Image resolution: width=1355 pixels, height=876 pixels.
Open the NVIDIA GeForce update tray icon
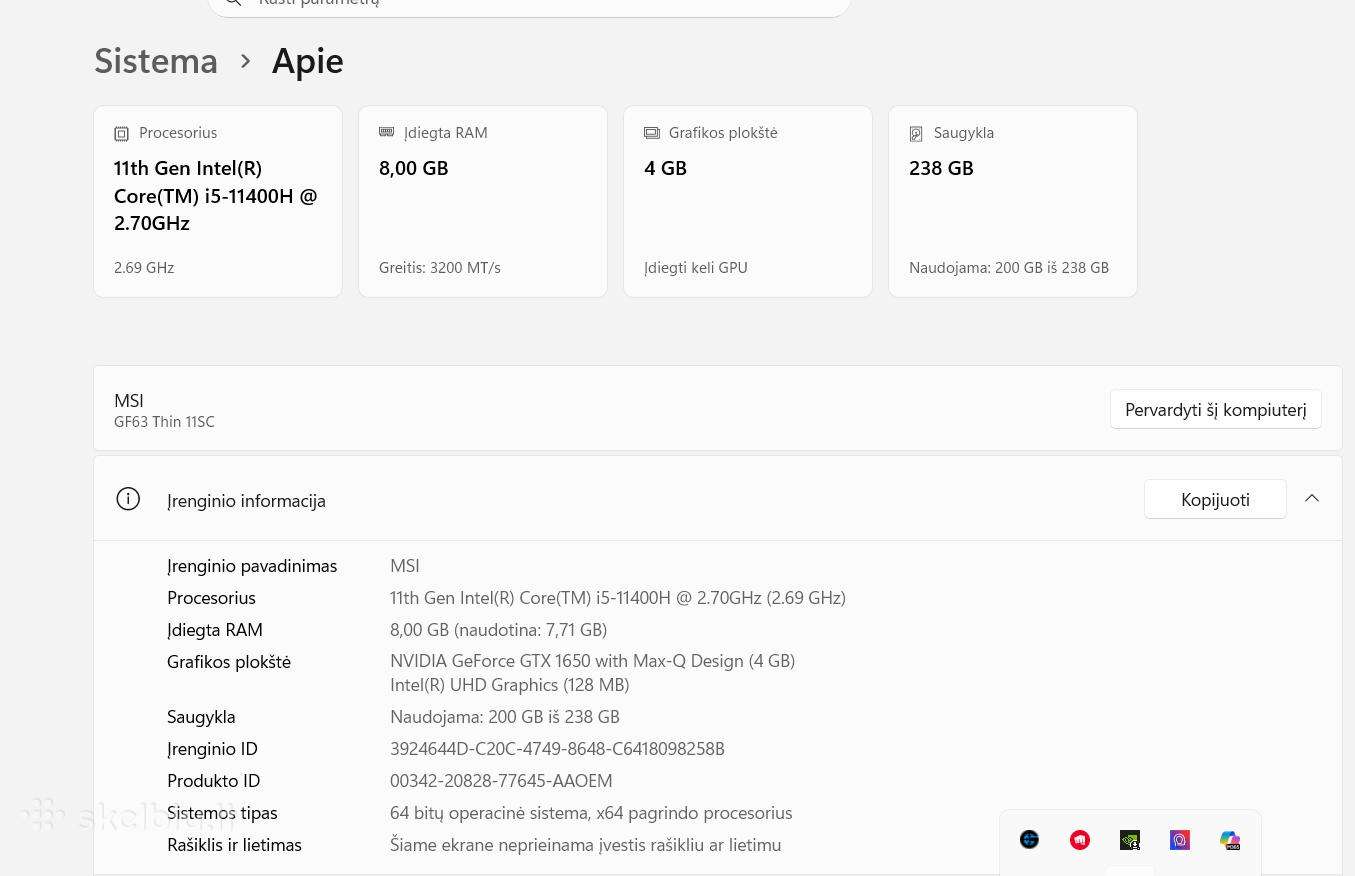(x=1130, y=840)
